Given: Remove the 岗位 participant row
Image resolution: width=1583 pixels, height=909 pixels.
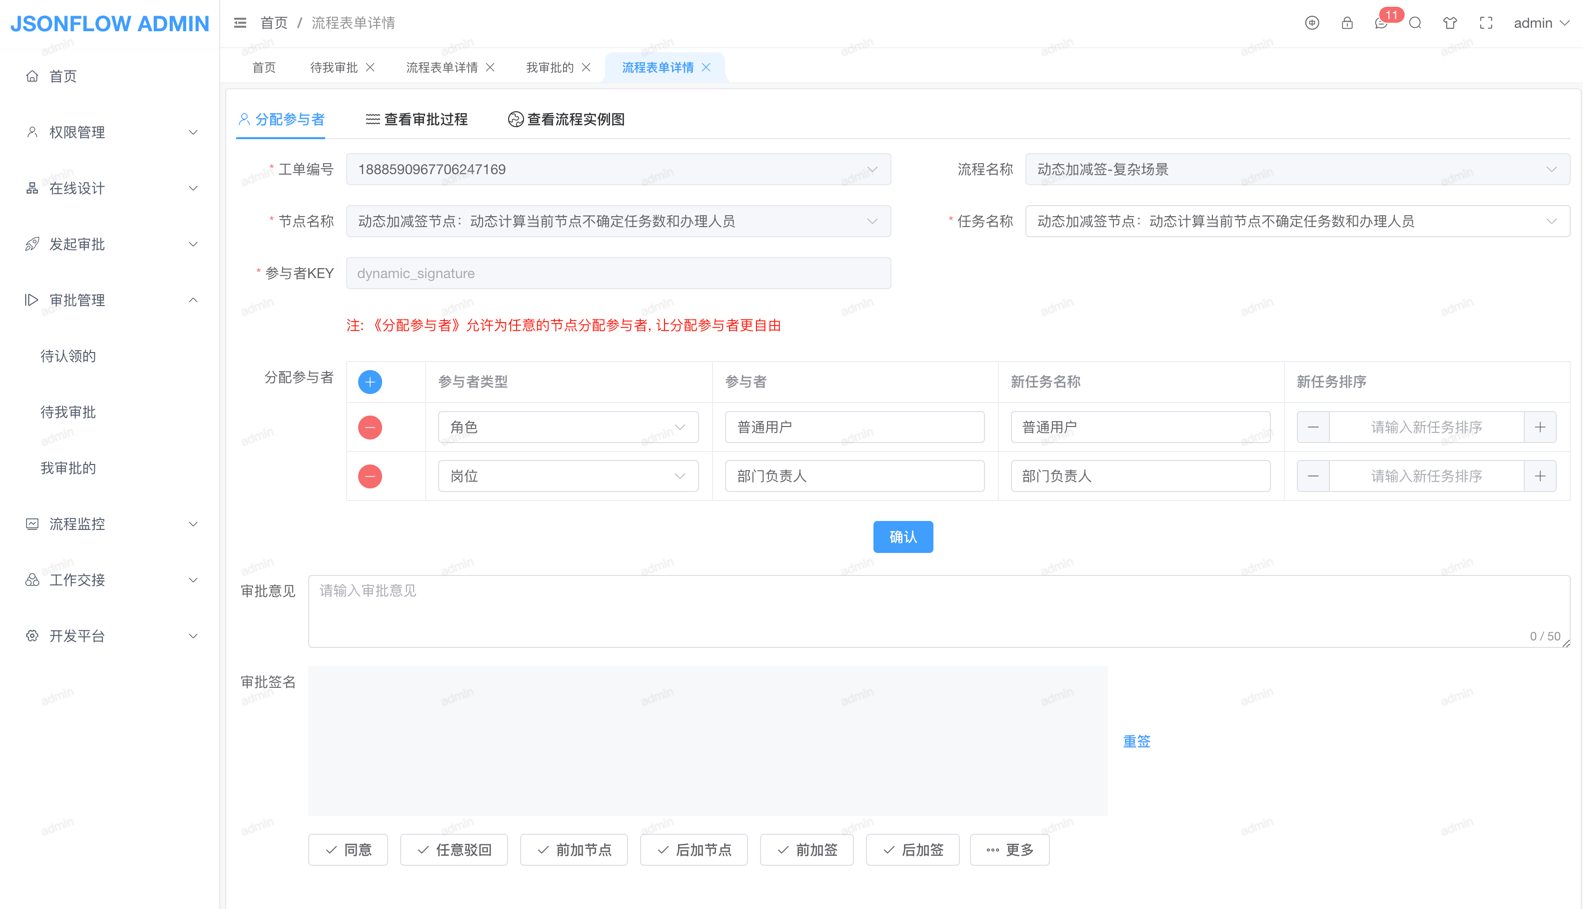Looking at the screenshot, I should pyautogui.click(x=370, y=476).
